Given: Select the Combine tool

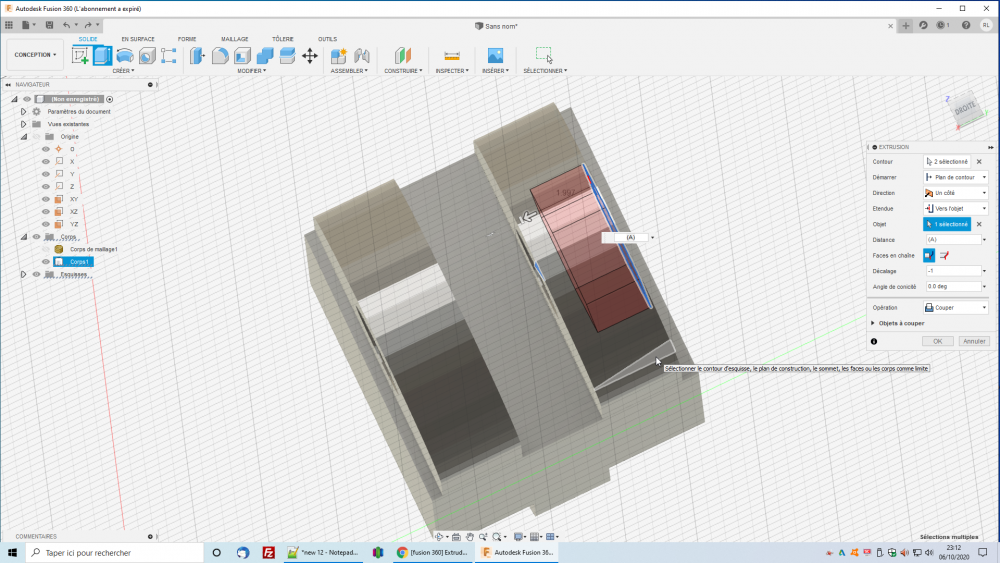Looking at the screenshot, I should click(x=265, y=55).
